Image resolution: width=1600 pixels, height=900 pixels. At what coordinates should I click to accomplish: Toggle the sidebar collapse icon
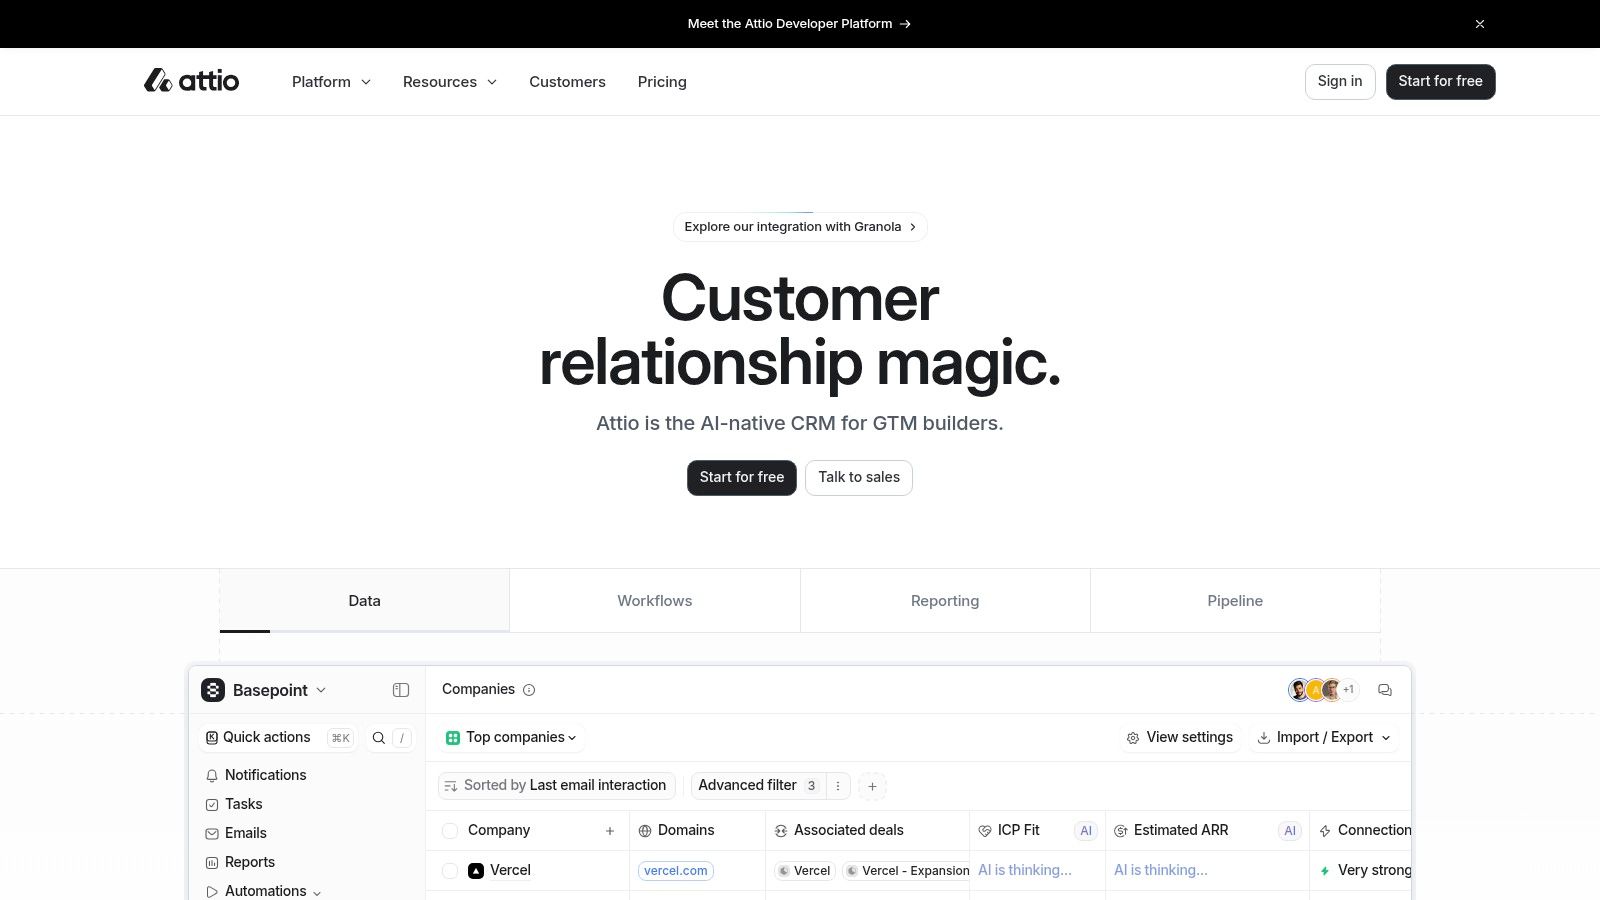pos(401,690)
